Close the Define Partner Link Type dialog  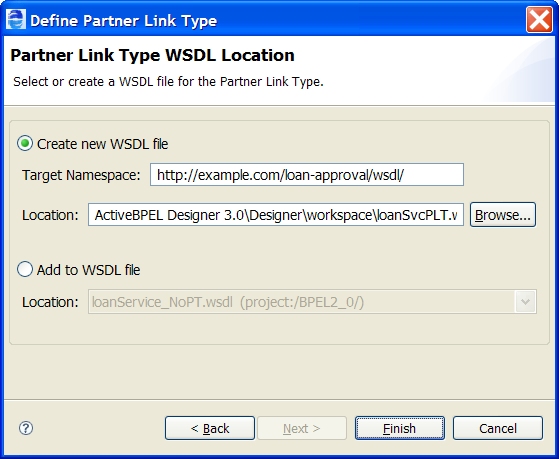pos(539,20)
